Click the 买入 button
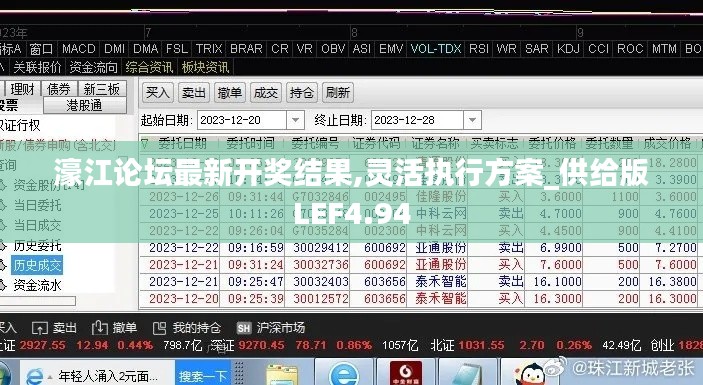The image size is (703, 385). tap(158, 93)
